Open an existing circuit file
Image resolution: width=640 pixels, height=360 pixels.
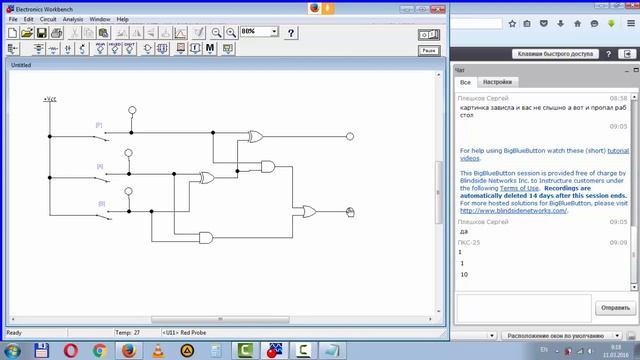(27, 33)
